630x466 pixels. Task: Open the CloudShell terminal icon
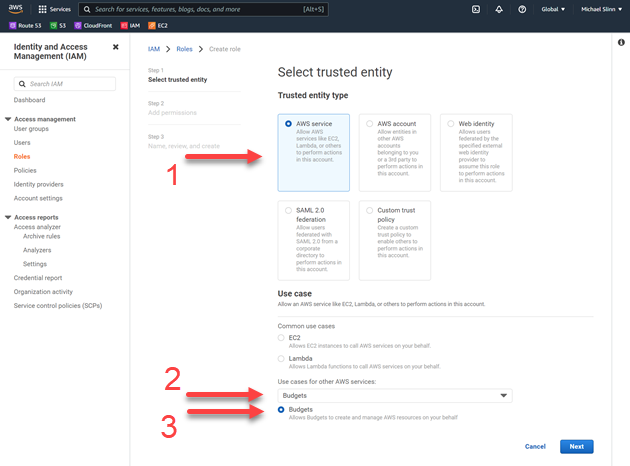click(x=476, y=9)
